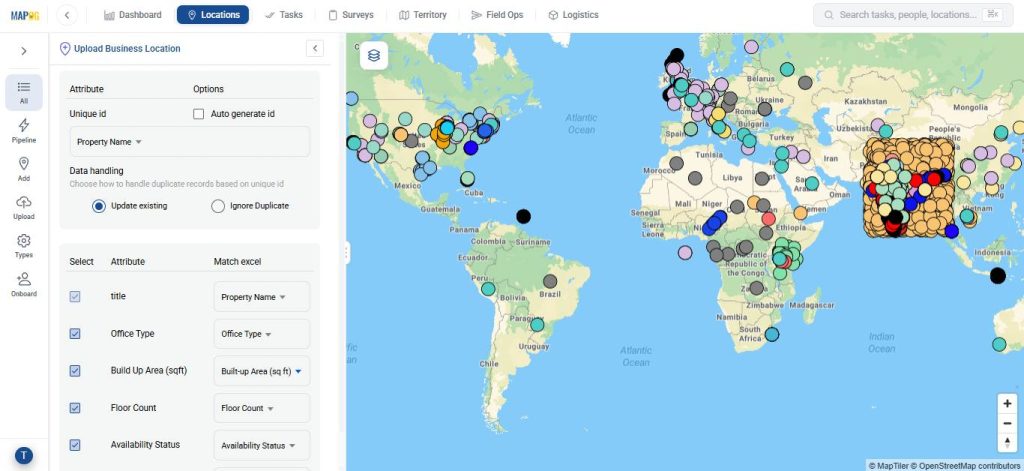Open the Territory tab
The width and height of the screenshot is (1024, 471).
coord(423,15)
